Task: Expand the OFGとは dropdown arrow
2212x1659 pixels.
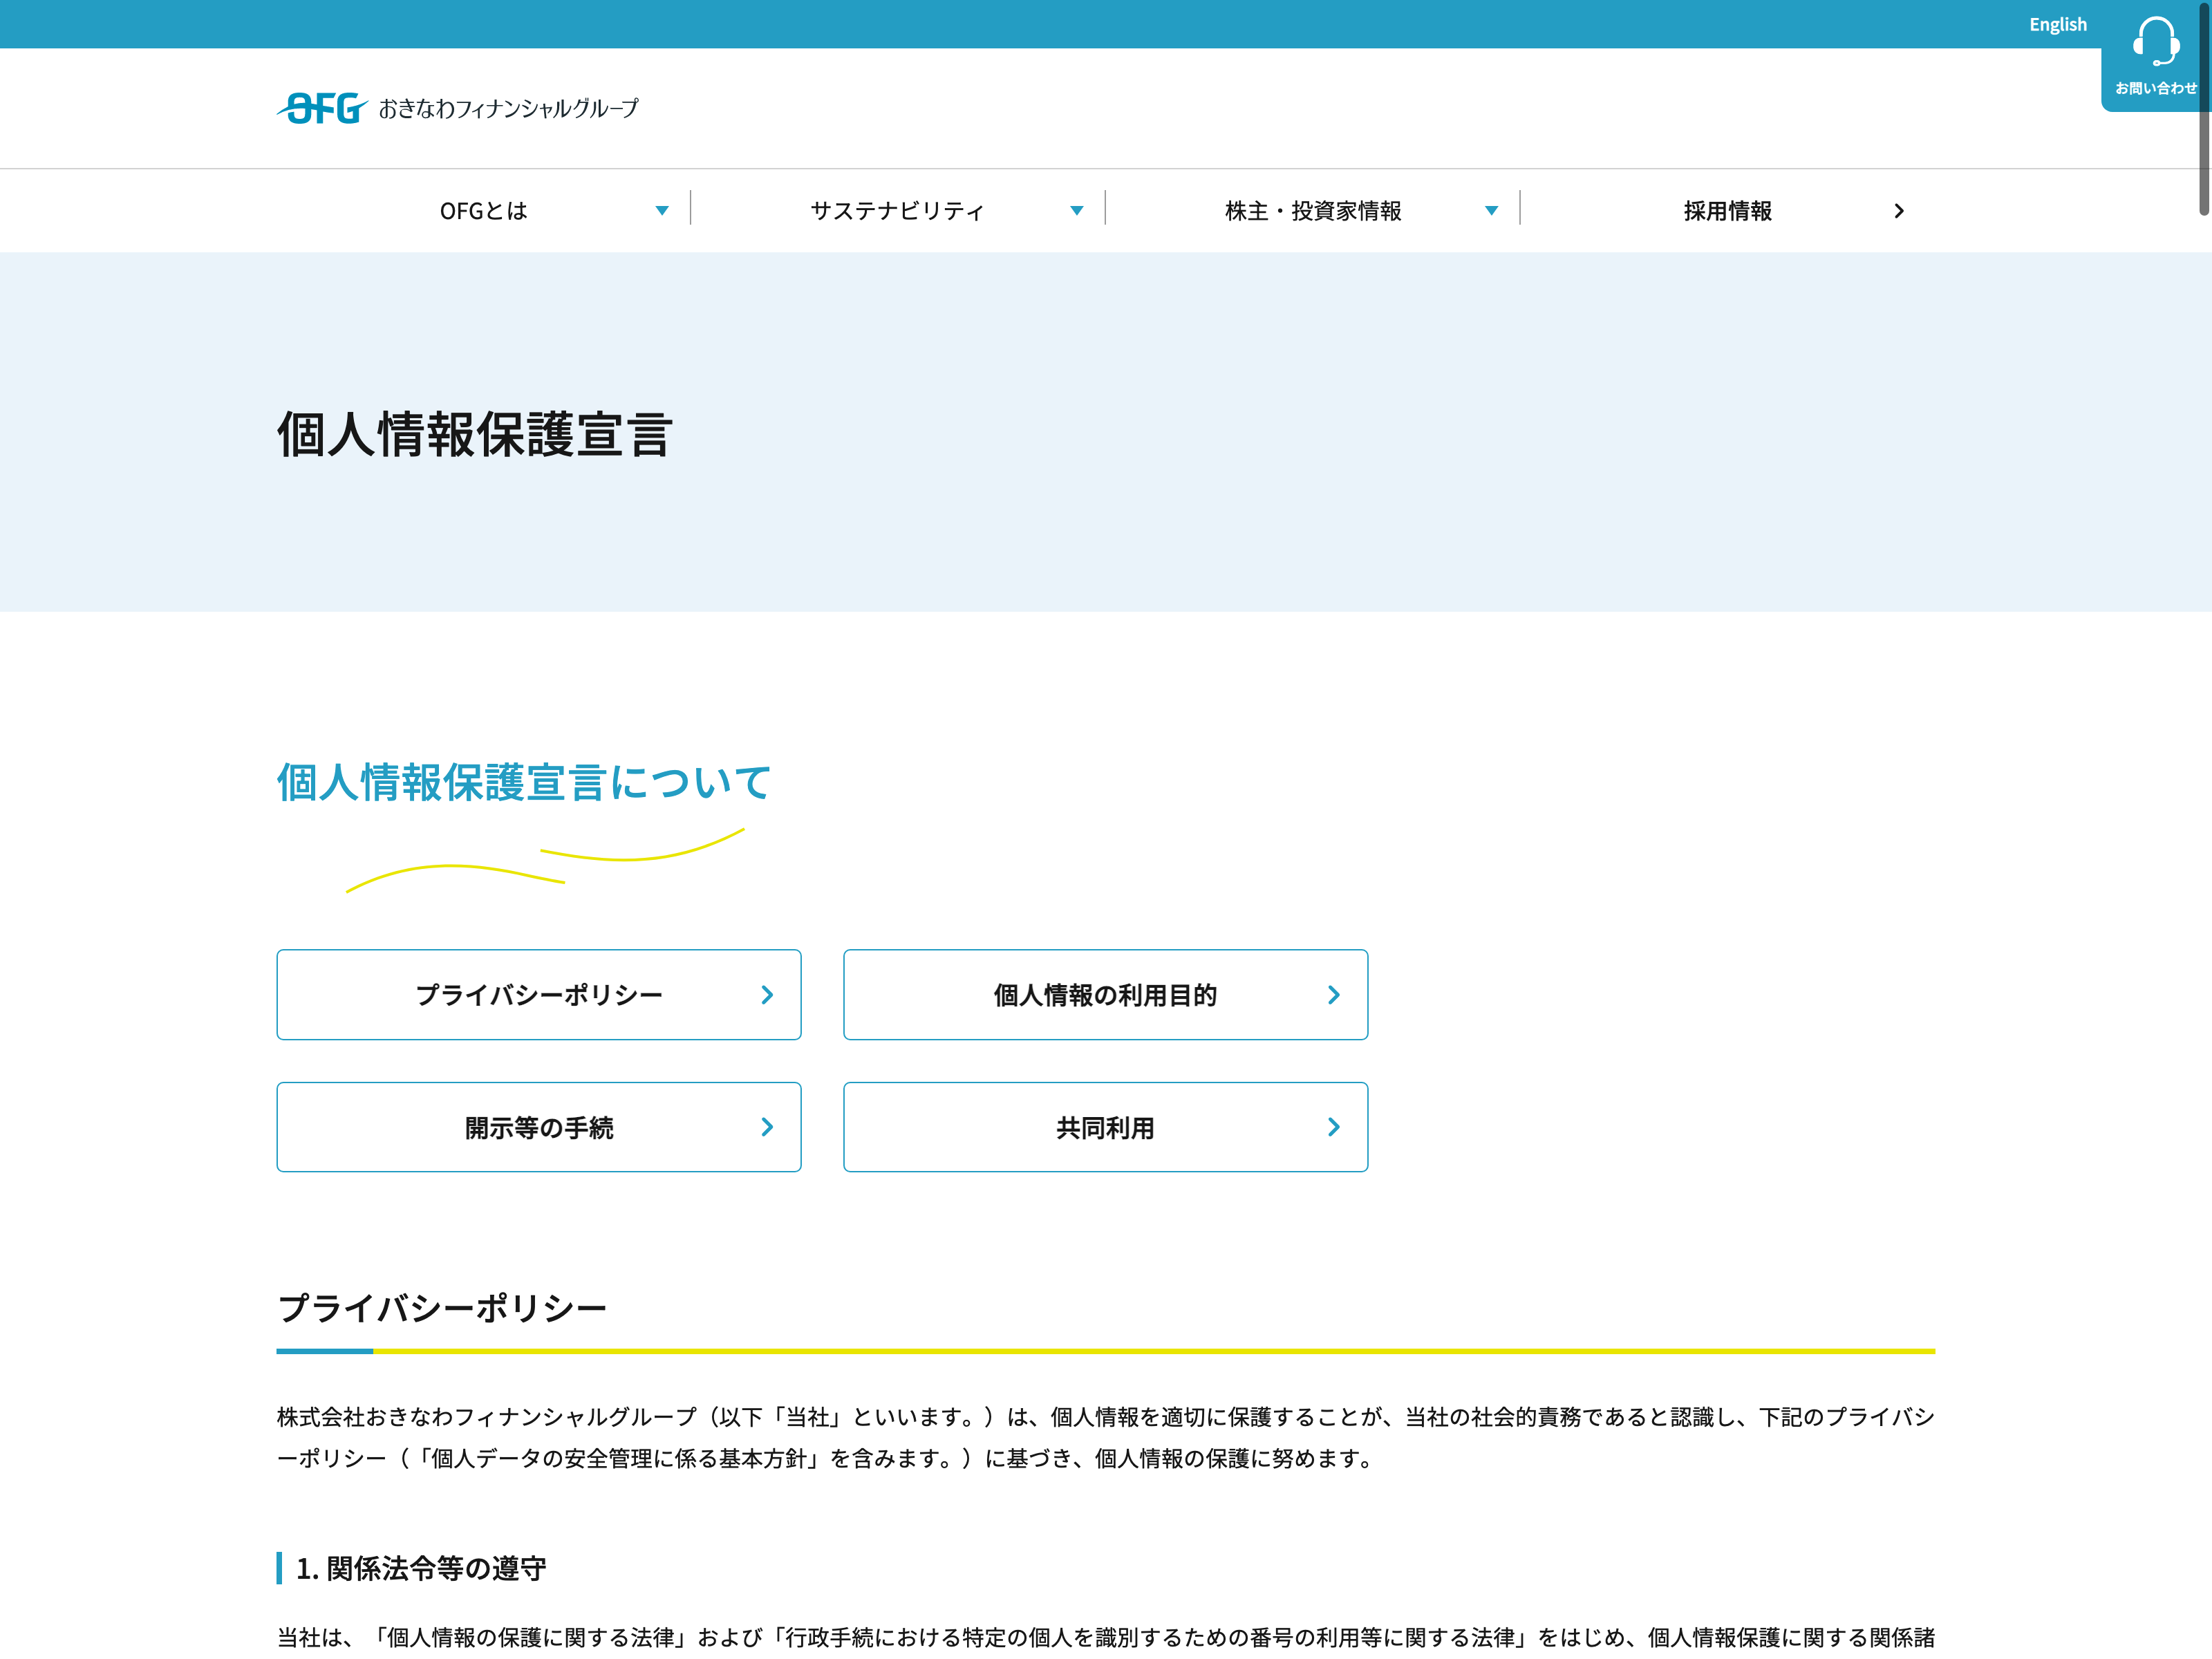Action: [x=662, y=211]
